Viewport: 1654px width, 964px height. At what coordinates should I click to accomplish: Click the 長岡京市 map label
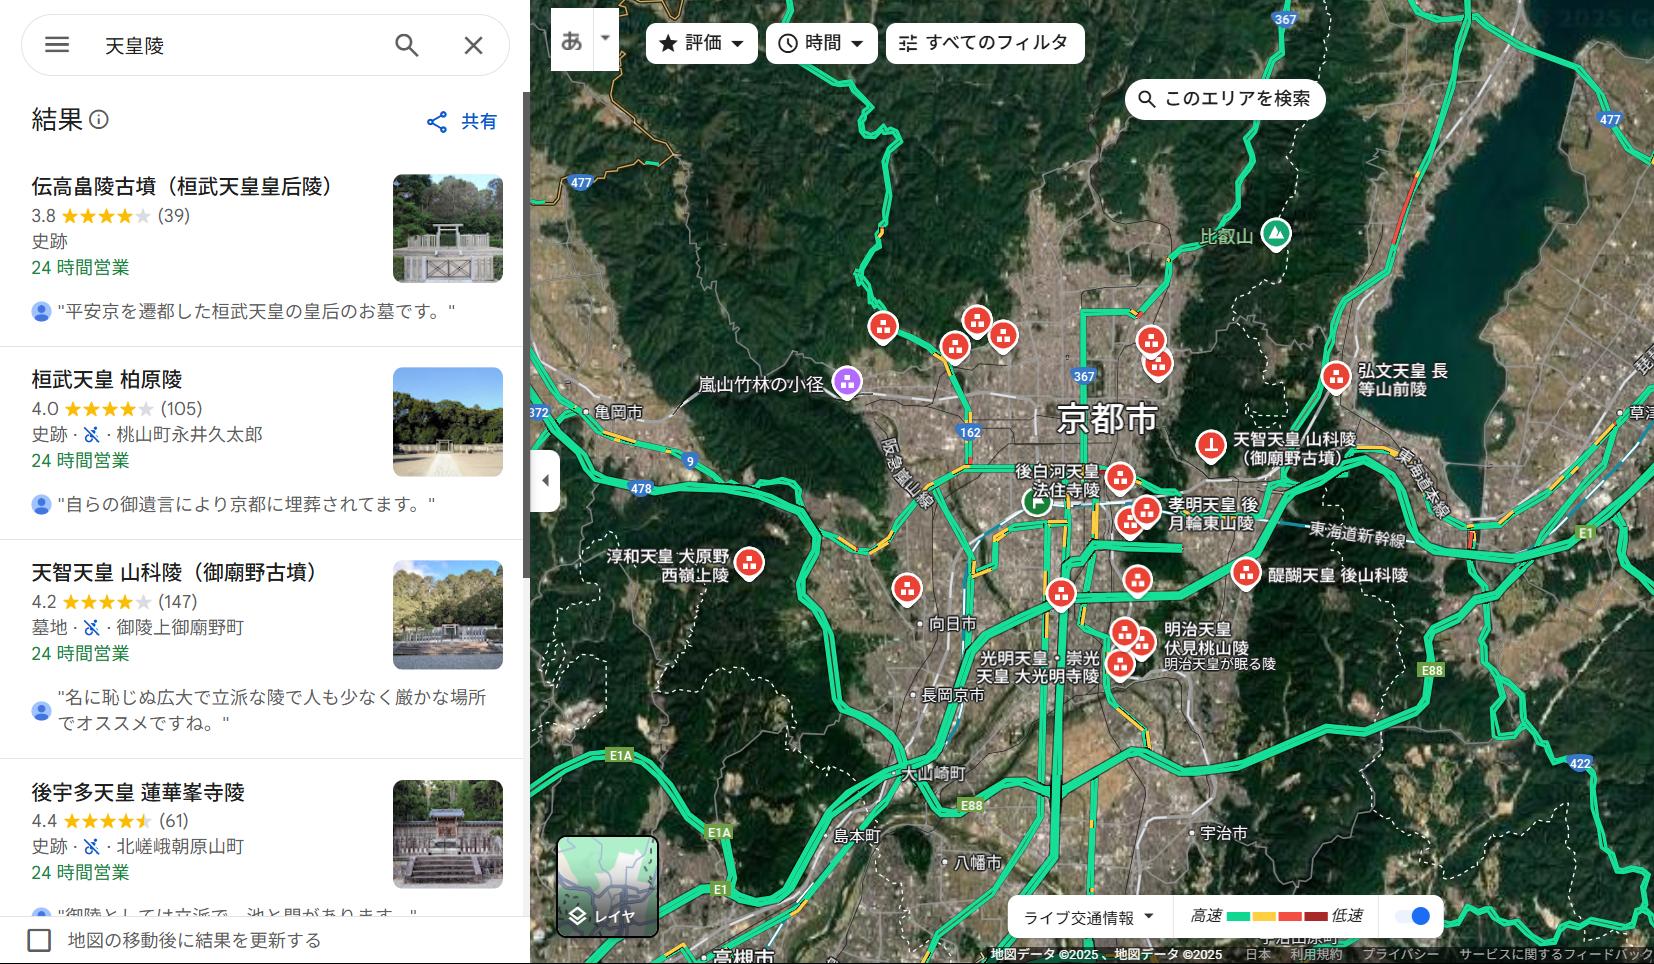pyautogui.click(x=952, y=695)
